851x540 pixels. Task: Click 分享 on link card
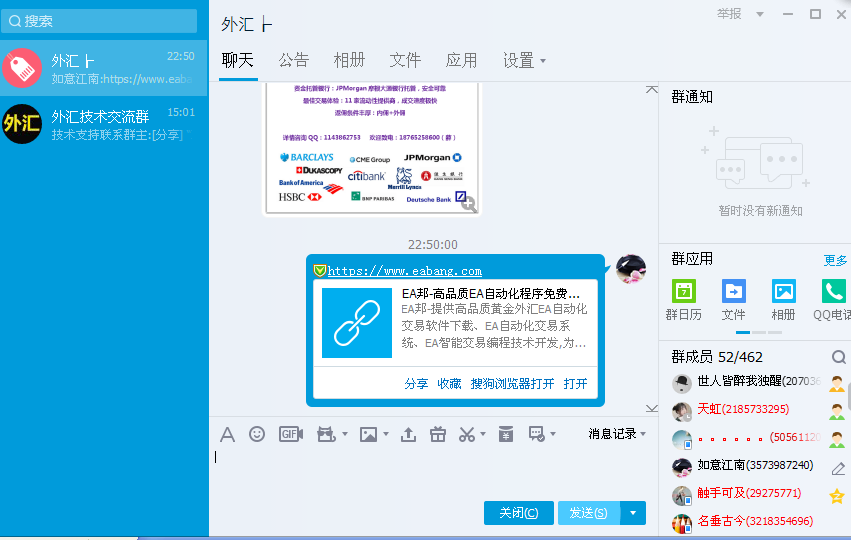pos(416,384)
